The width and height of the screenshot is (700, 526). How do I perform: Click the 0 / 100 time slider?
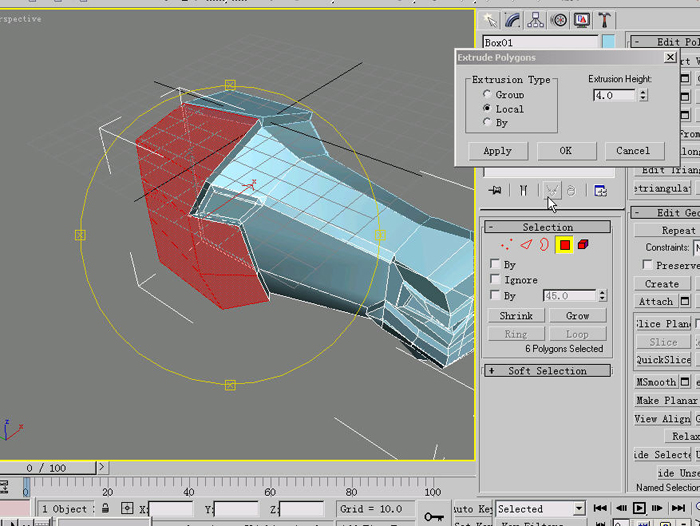[46, 468]
